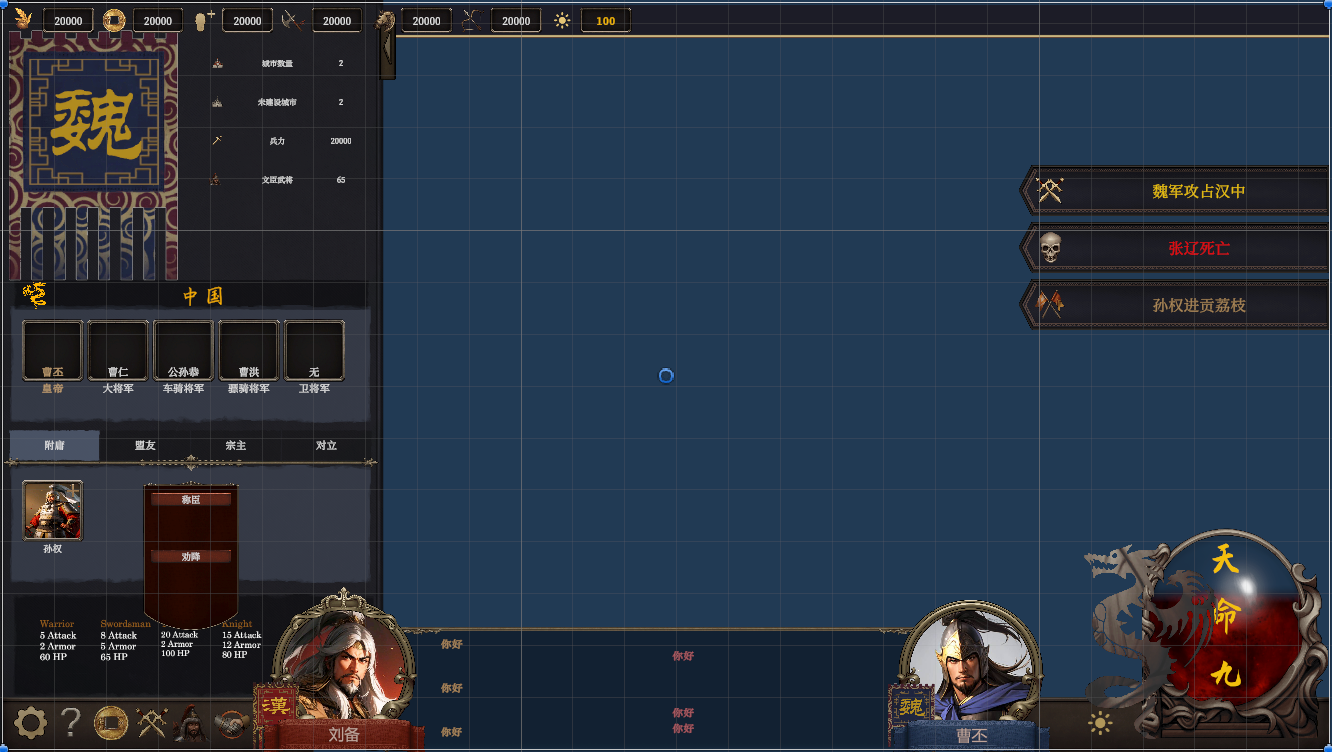Viewport: 1332px width, 752px height.
Task: Click the flags icon on 孙权进贡荔枝 banner
Action: pyautogui.click(x=1049, y=304)
